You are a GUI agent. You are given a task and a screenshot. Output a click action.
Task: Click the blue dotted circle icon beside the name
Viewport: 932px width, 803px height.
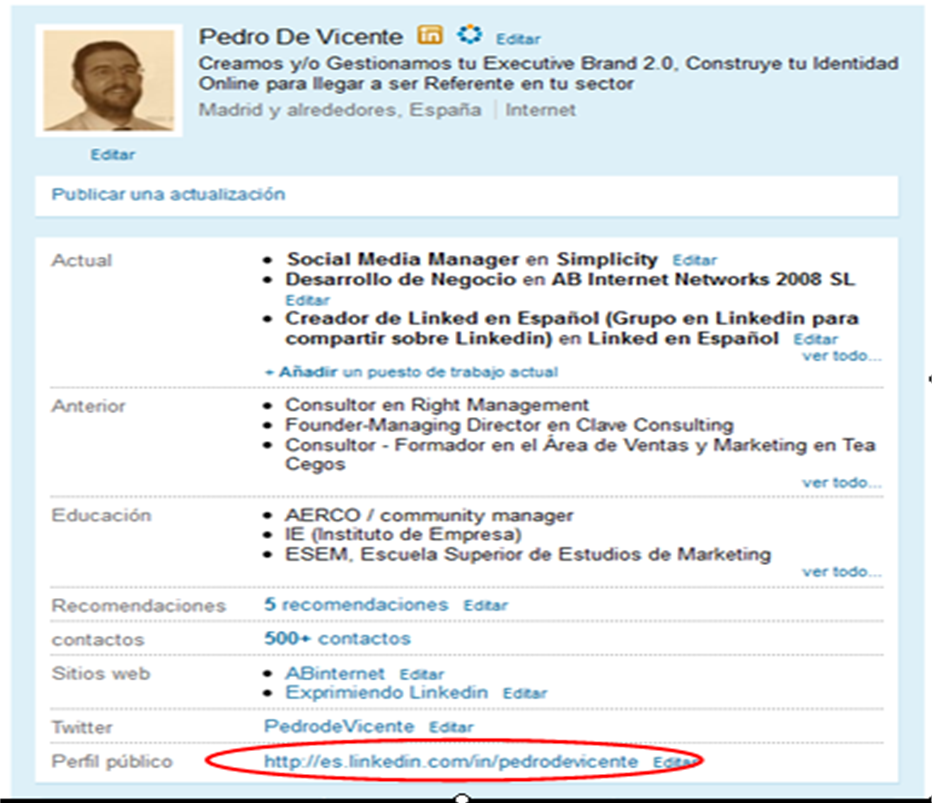pyautogui.click(x=470, y=34)
